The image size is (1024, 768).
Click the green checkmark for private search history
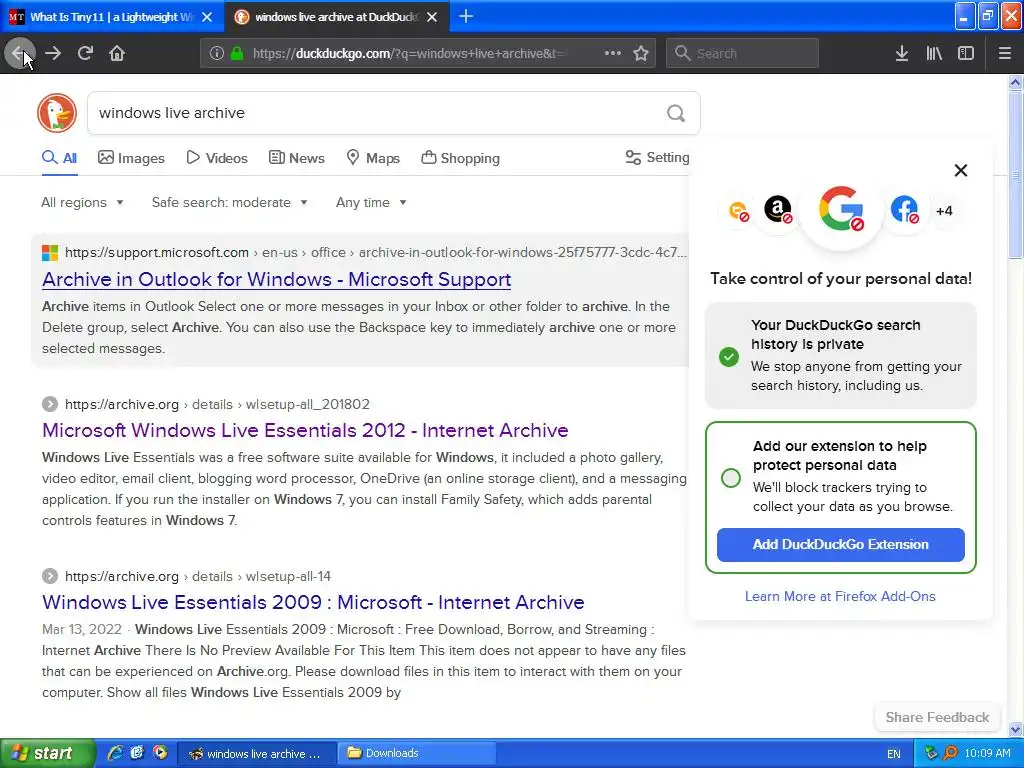click(729, 357)
